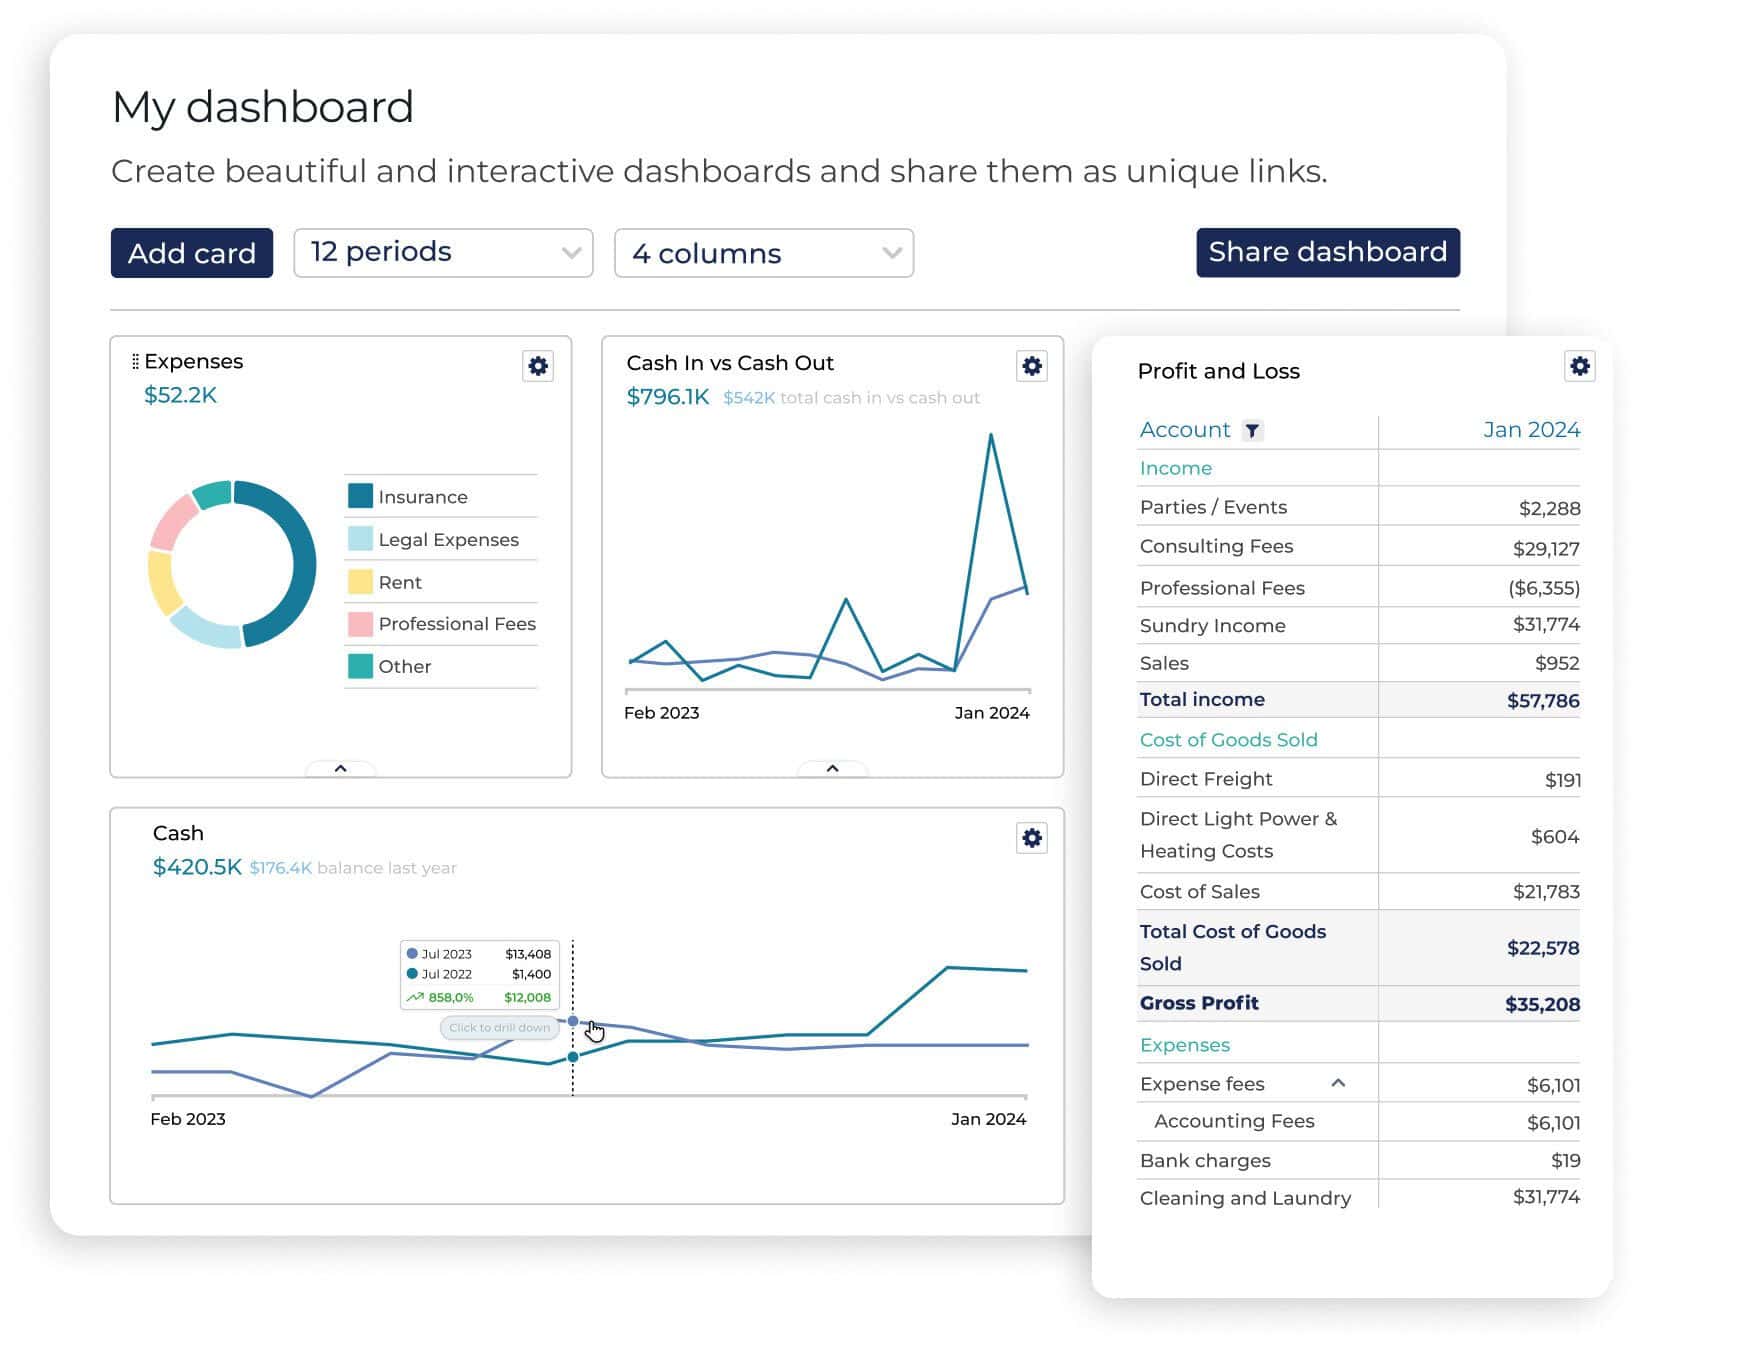Click the green growth trend icon in the tooltip
The image size is (1755, 1347).
point(417,997)
